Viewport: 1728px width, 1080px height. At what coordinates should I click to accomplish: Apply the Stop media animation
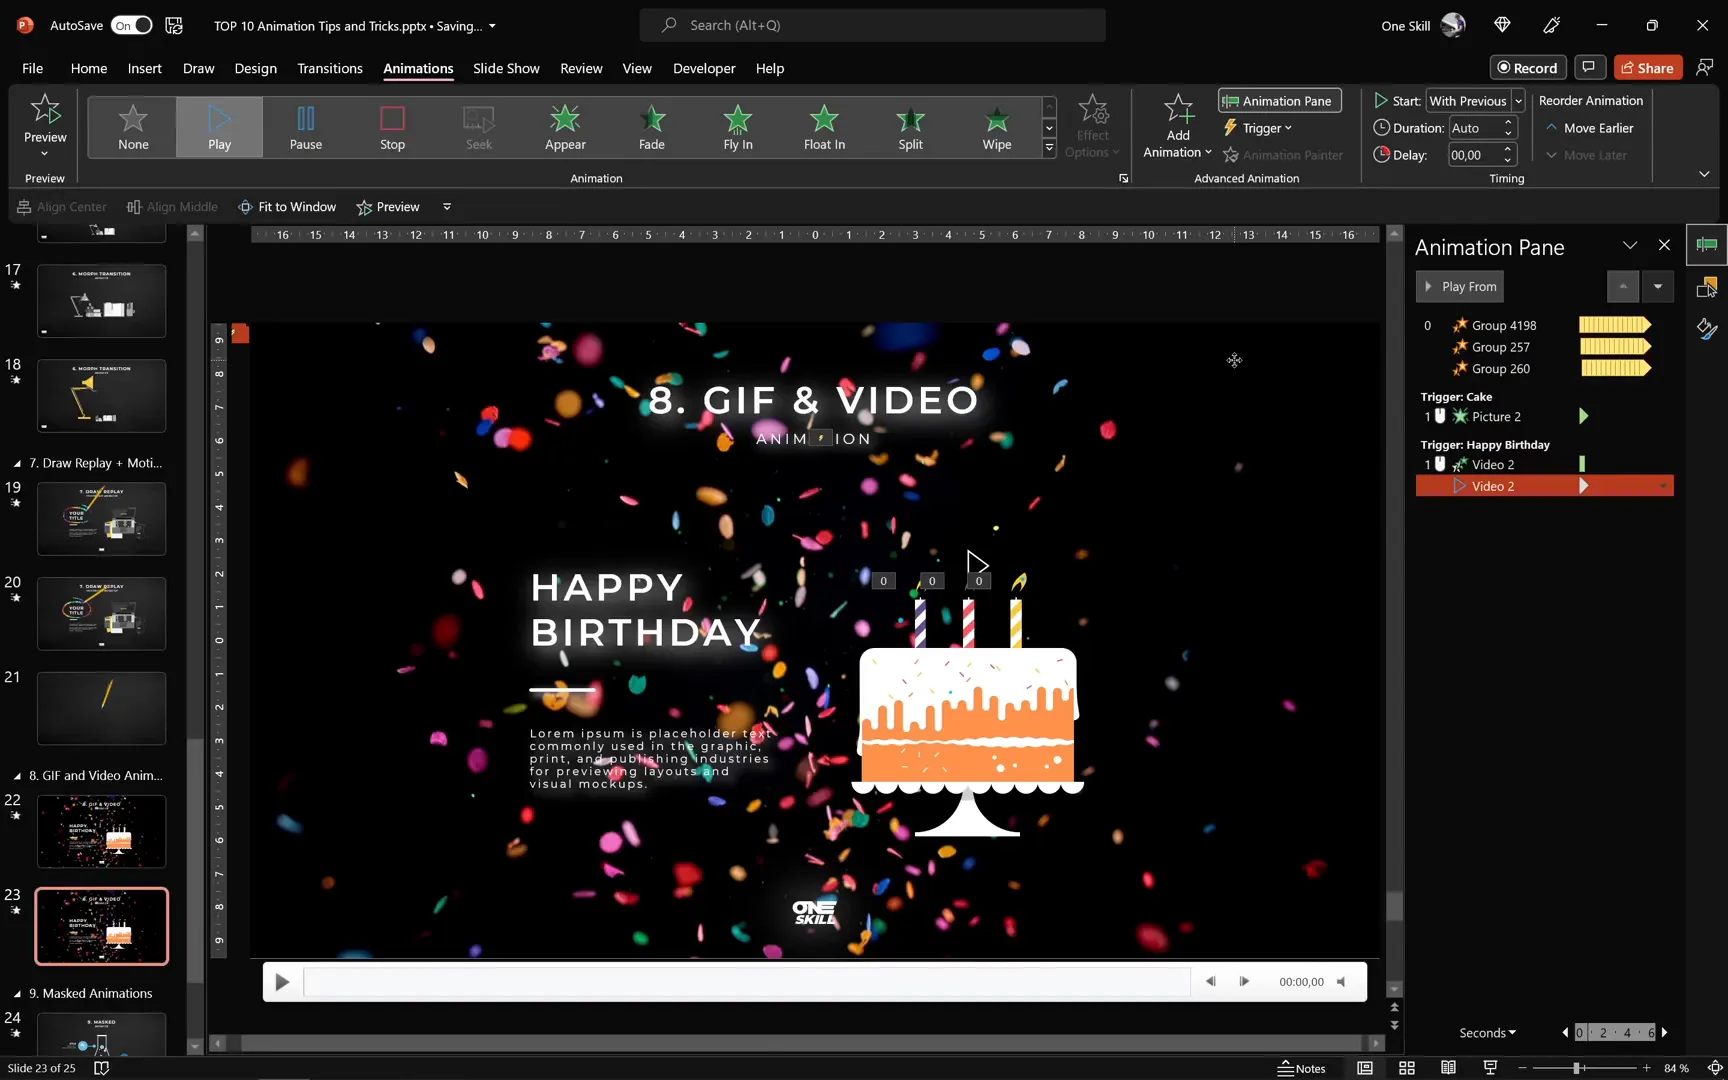pyautogui.click(x=392, y=127)
